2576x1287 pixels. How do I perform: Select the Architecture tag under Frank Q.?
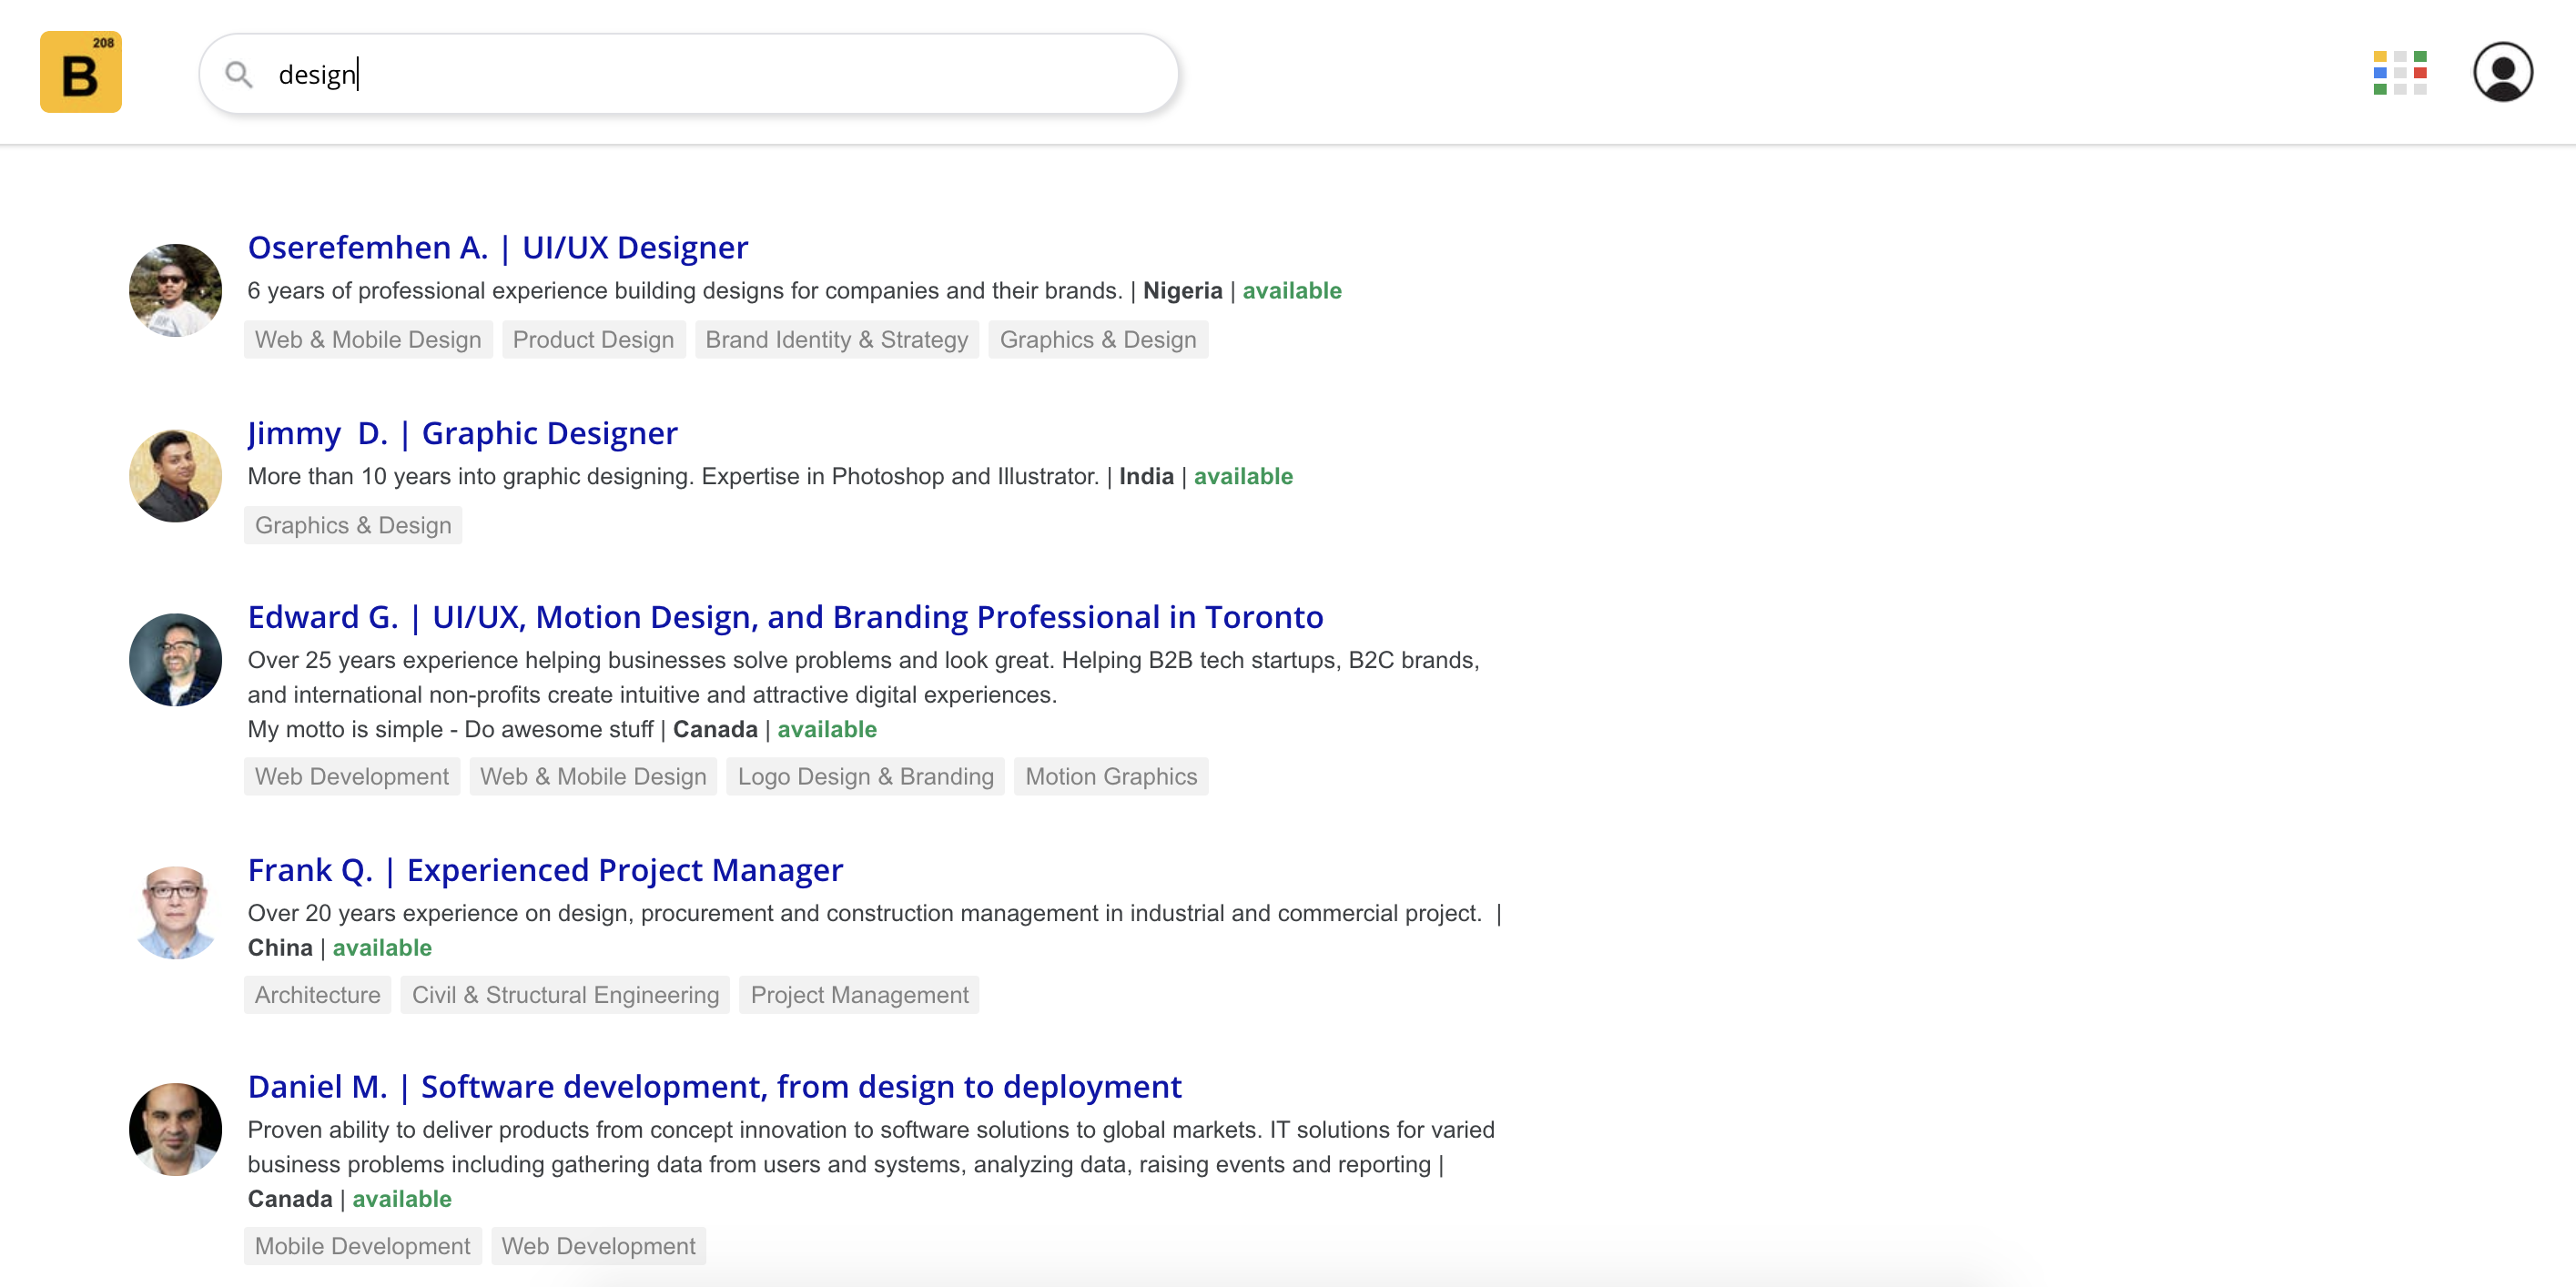317,994
